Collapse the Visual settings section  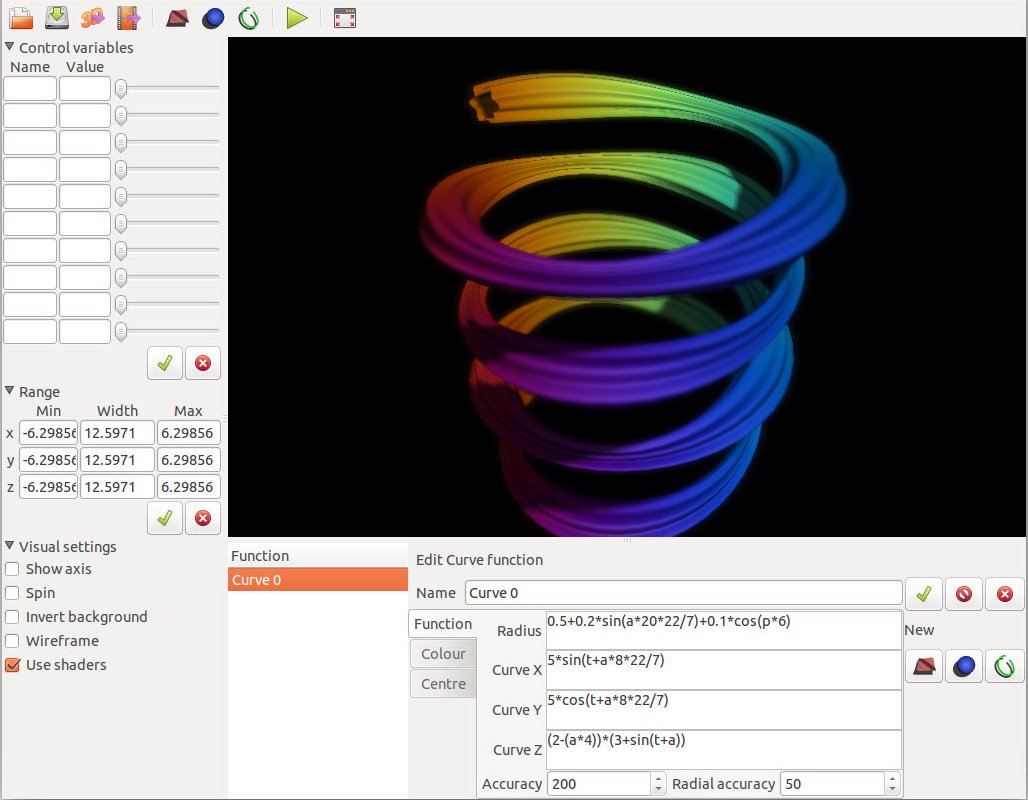tap(9, 546)
